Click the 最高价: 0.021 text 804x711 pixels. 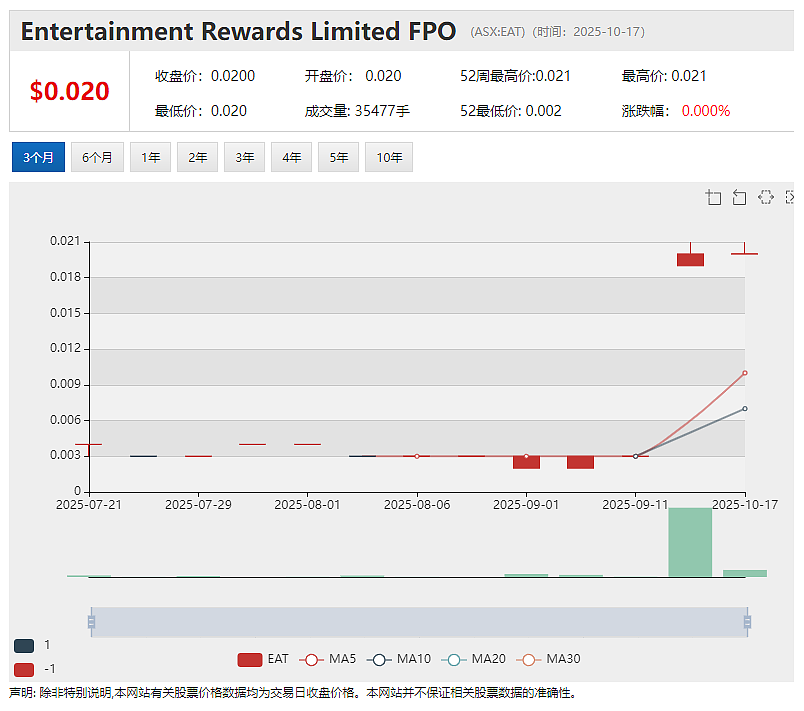[664, 76]
